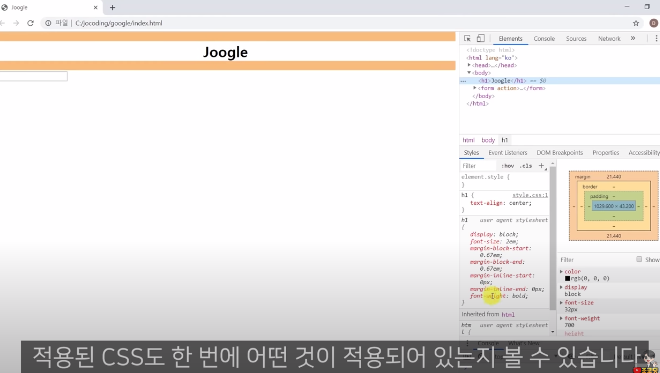Select h1 in breadcrumb trail

pos(505,140)
